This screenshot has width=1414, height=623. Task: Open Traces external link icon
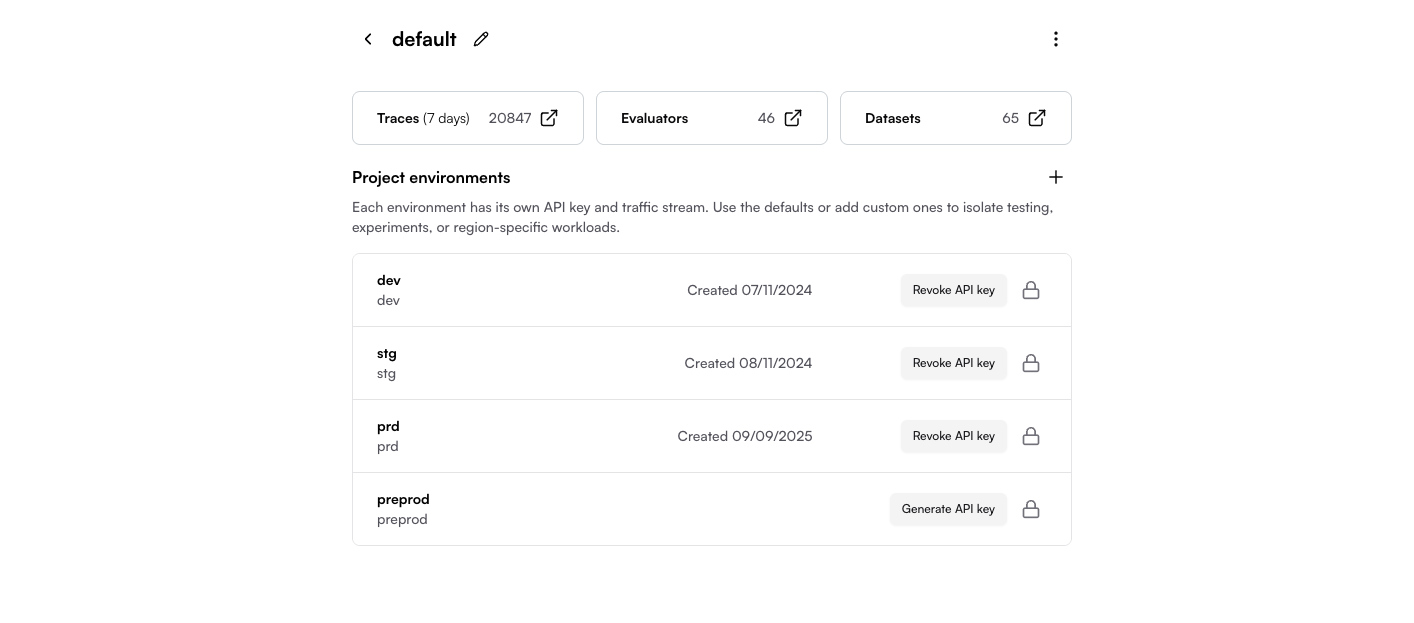click(549, 118)
